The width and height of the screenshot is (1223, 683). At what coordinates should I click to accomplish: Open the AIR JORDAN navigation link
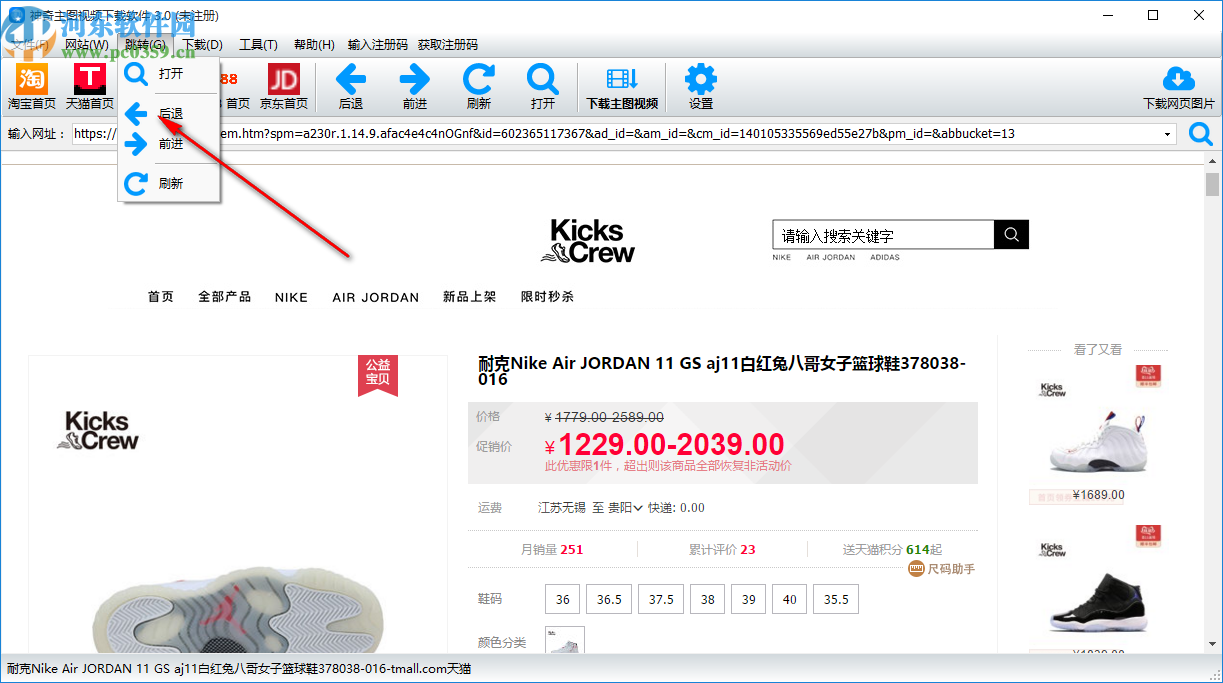pyautogui.click(x=375, y=297)
